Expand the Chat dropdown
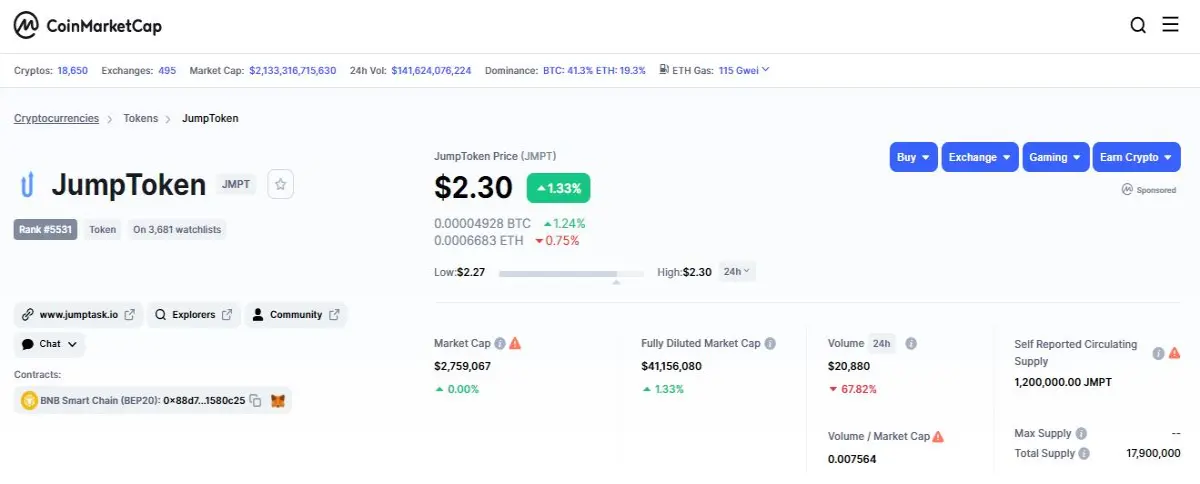1200x484 pixels. pos(49,344)
